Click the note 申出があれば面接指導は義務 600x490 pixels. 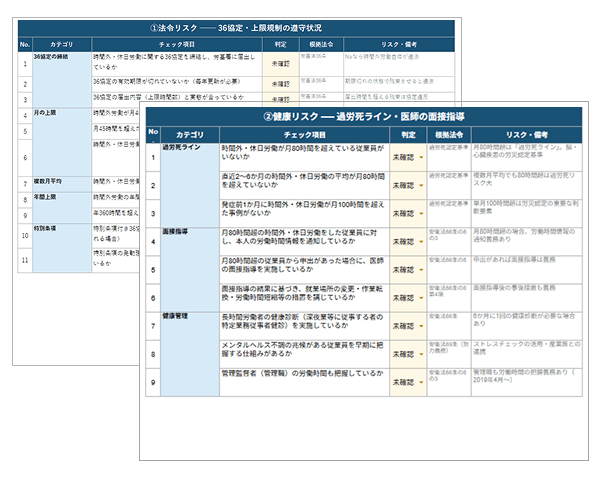tap(527, 270)
